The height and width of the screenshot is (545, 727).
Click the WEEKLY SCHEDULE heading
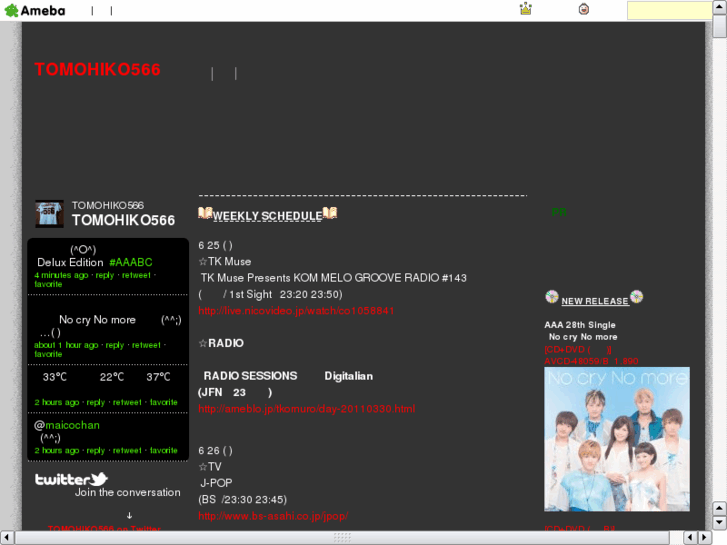268,216
